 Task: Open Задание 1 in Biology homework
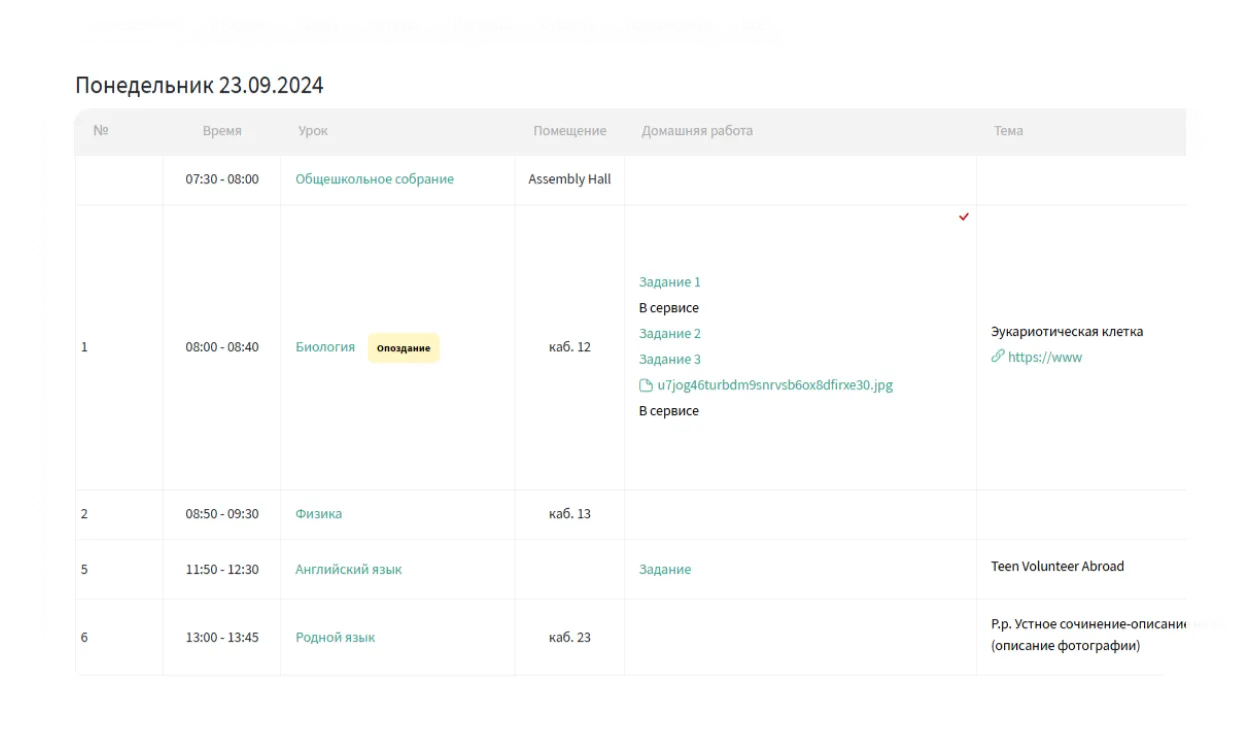click(x=670, y=282)
